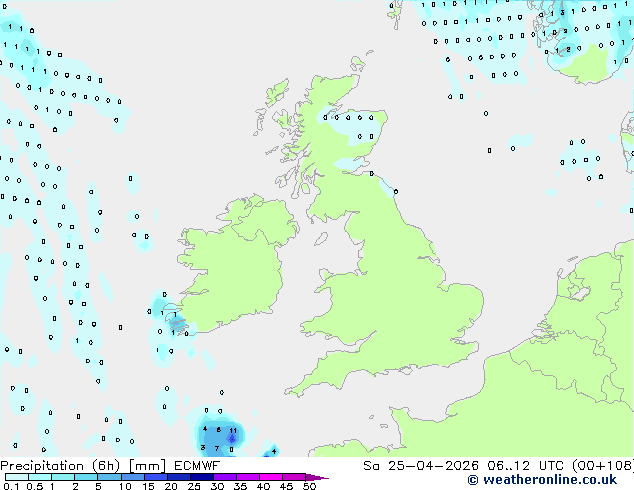Screen dimensions: 634x490
Task: Click the '[mm]' unit label
Action: [148, 466]
